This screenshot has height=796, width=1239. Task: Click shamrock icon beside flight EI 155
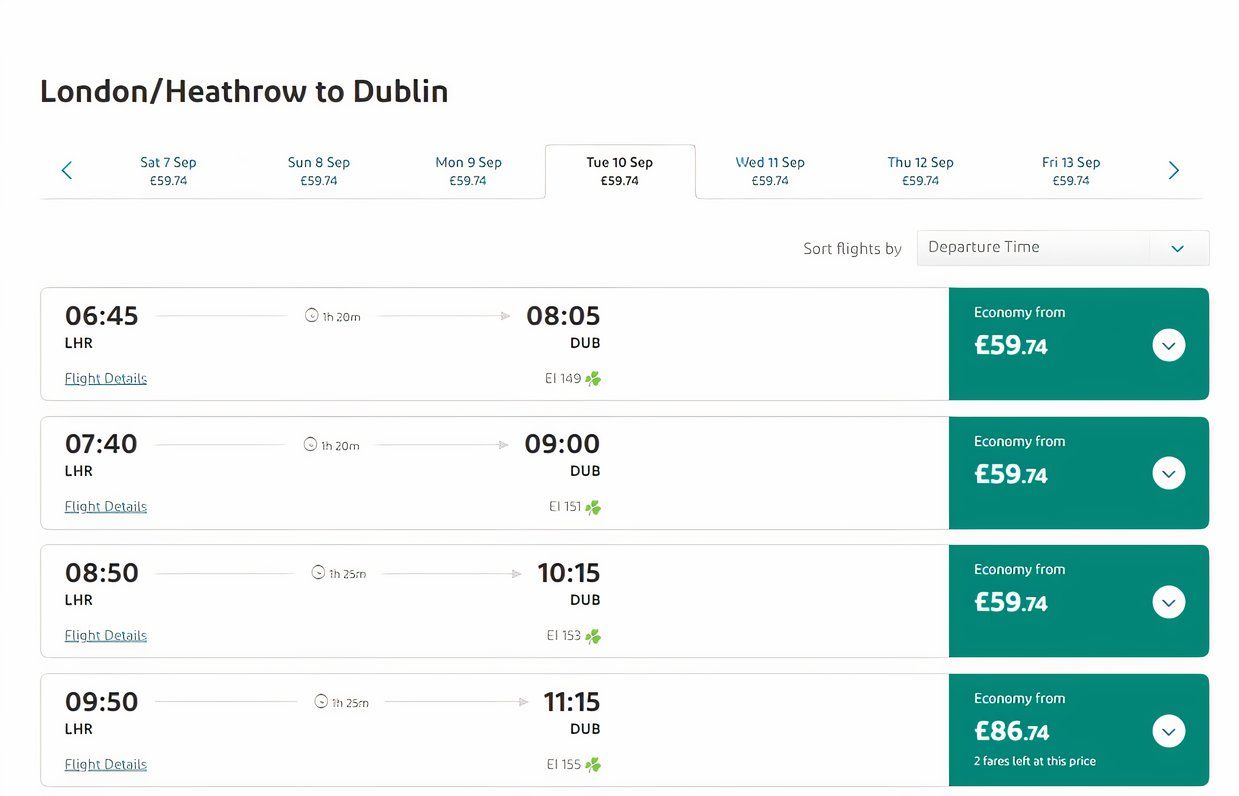[x=593, y=765]
